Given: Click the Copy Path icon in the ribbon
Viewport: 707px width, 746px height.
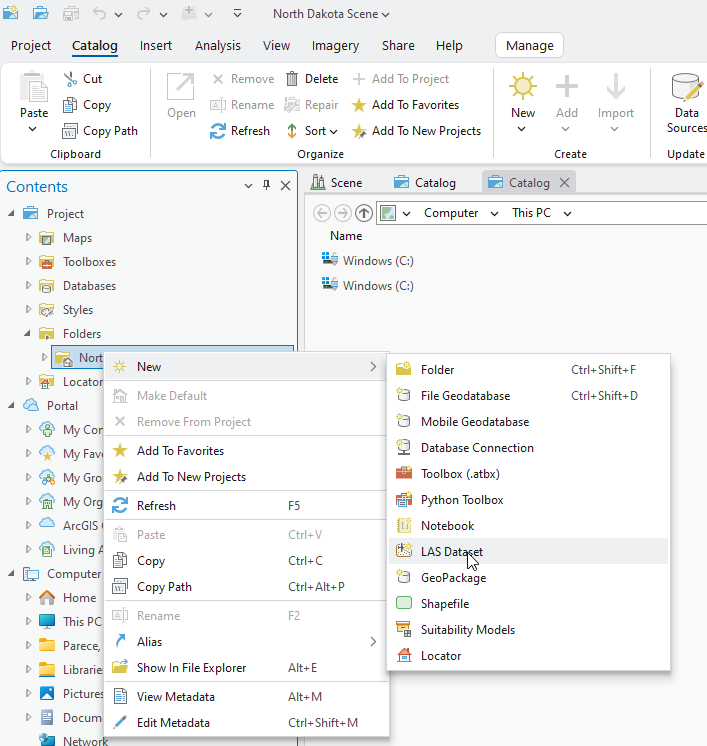Looking at the screenshot, I should (70, 131).
